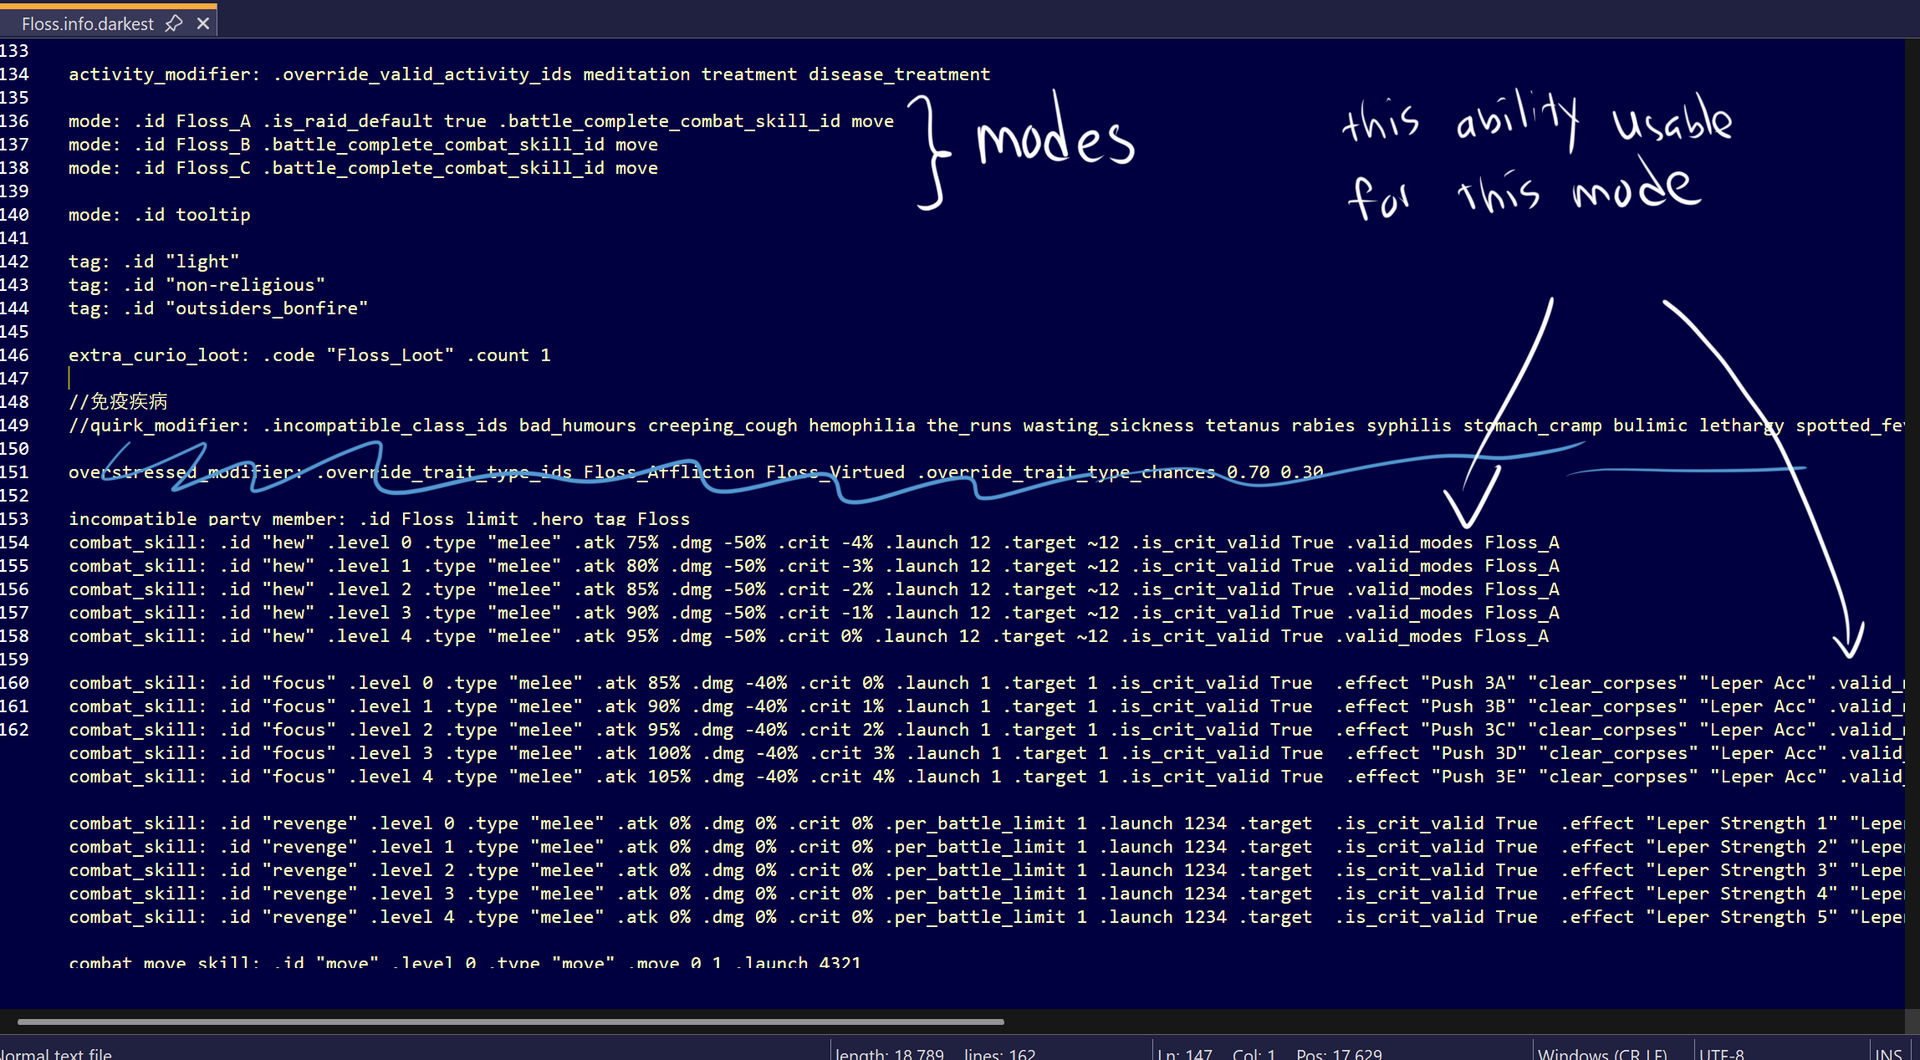Image resolution: width=1920 pixels, height=1060 pixels.
Task: Click the Ln: 147 position status entry
Action: (1184, 1053)
